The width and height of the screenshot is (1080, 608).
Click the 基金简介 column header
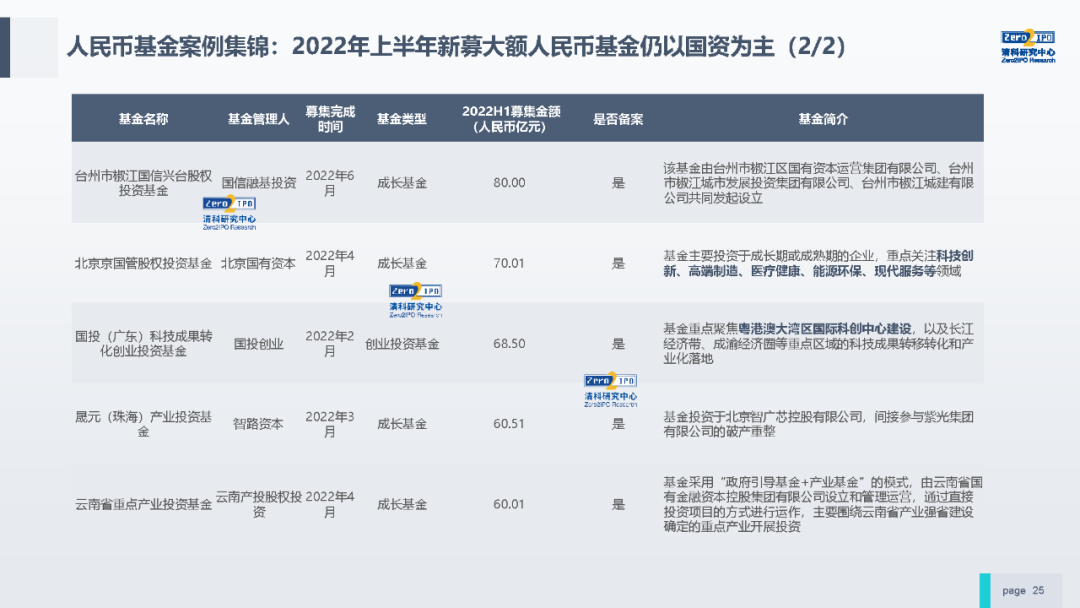coord(822,119)
